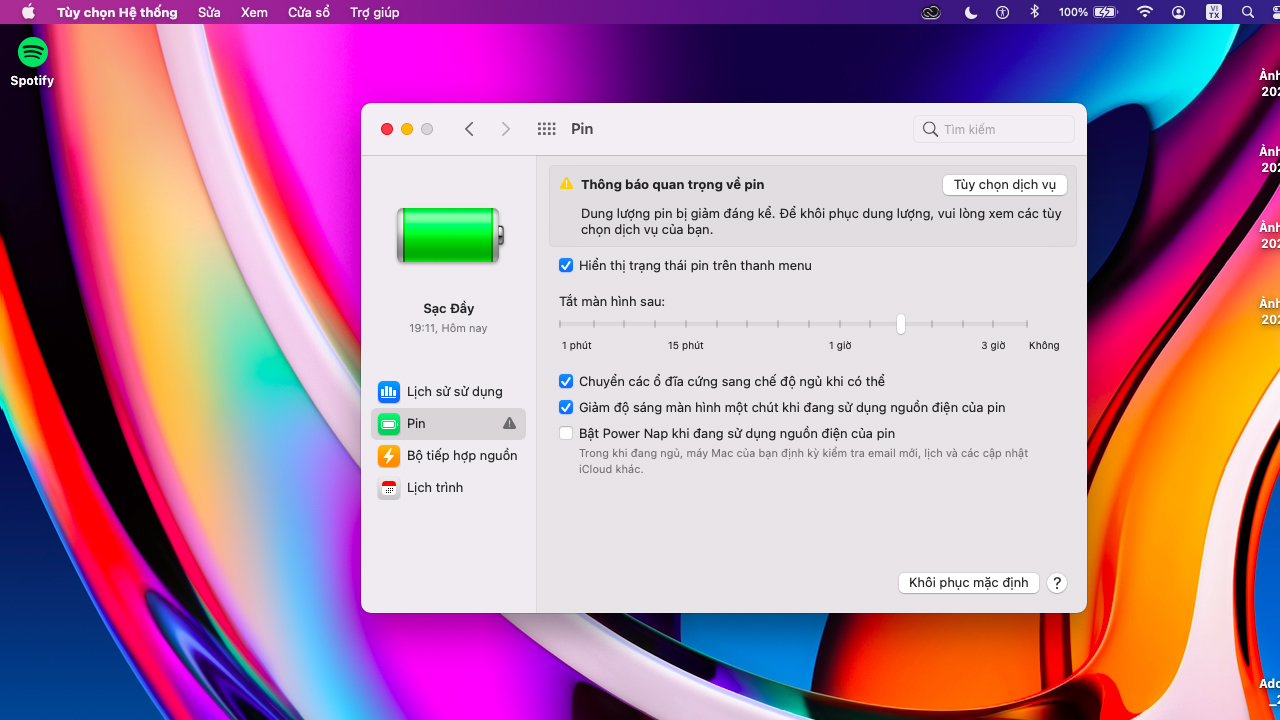This screenshot has width=1280, height=720.
Task: Open the battery status in menu bar
Action: click(x=1105, y=12)
